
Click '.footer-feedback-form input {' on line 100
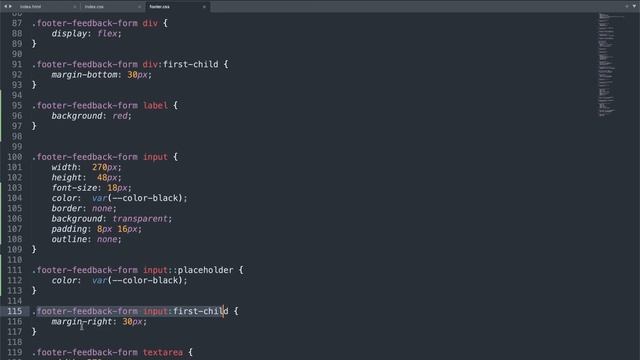[105, 157]
